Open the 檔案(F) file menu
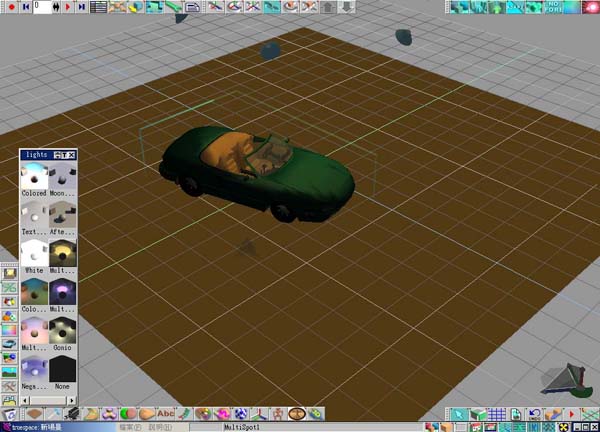This screenshot has width=600, height=432. pyautogui.click(x=129, y=427)
